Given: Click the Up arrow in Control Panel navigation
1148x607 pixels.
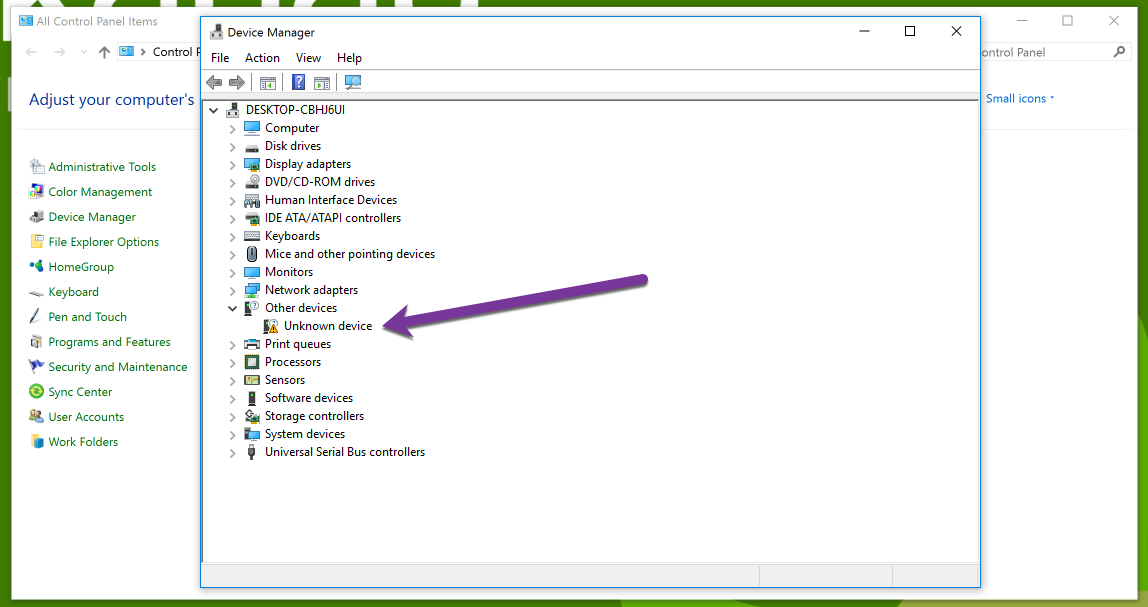Looking at the screenshot, I should pyautogui.click(x=104, y=52).
